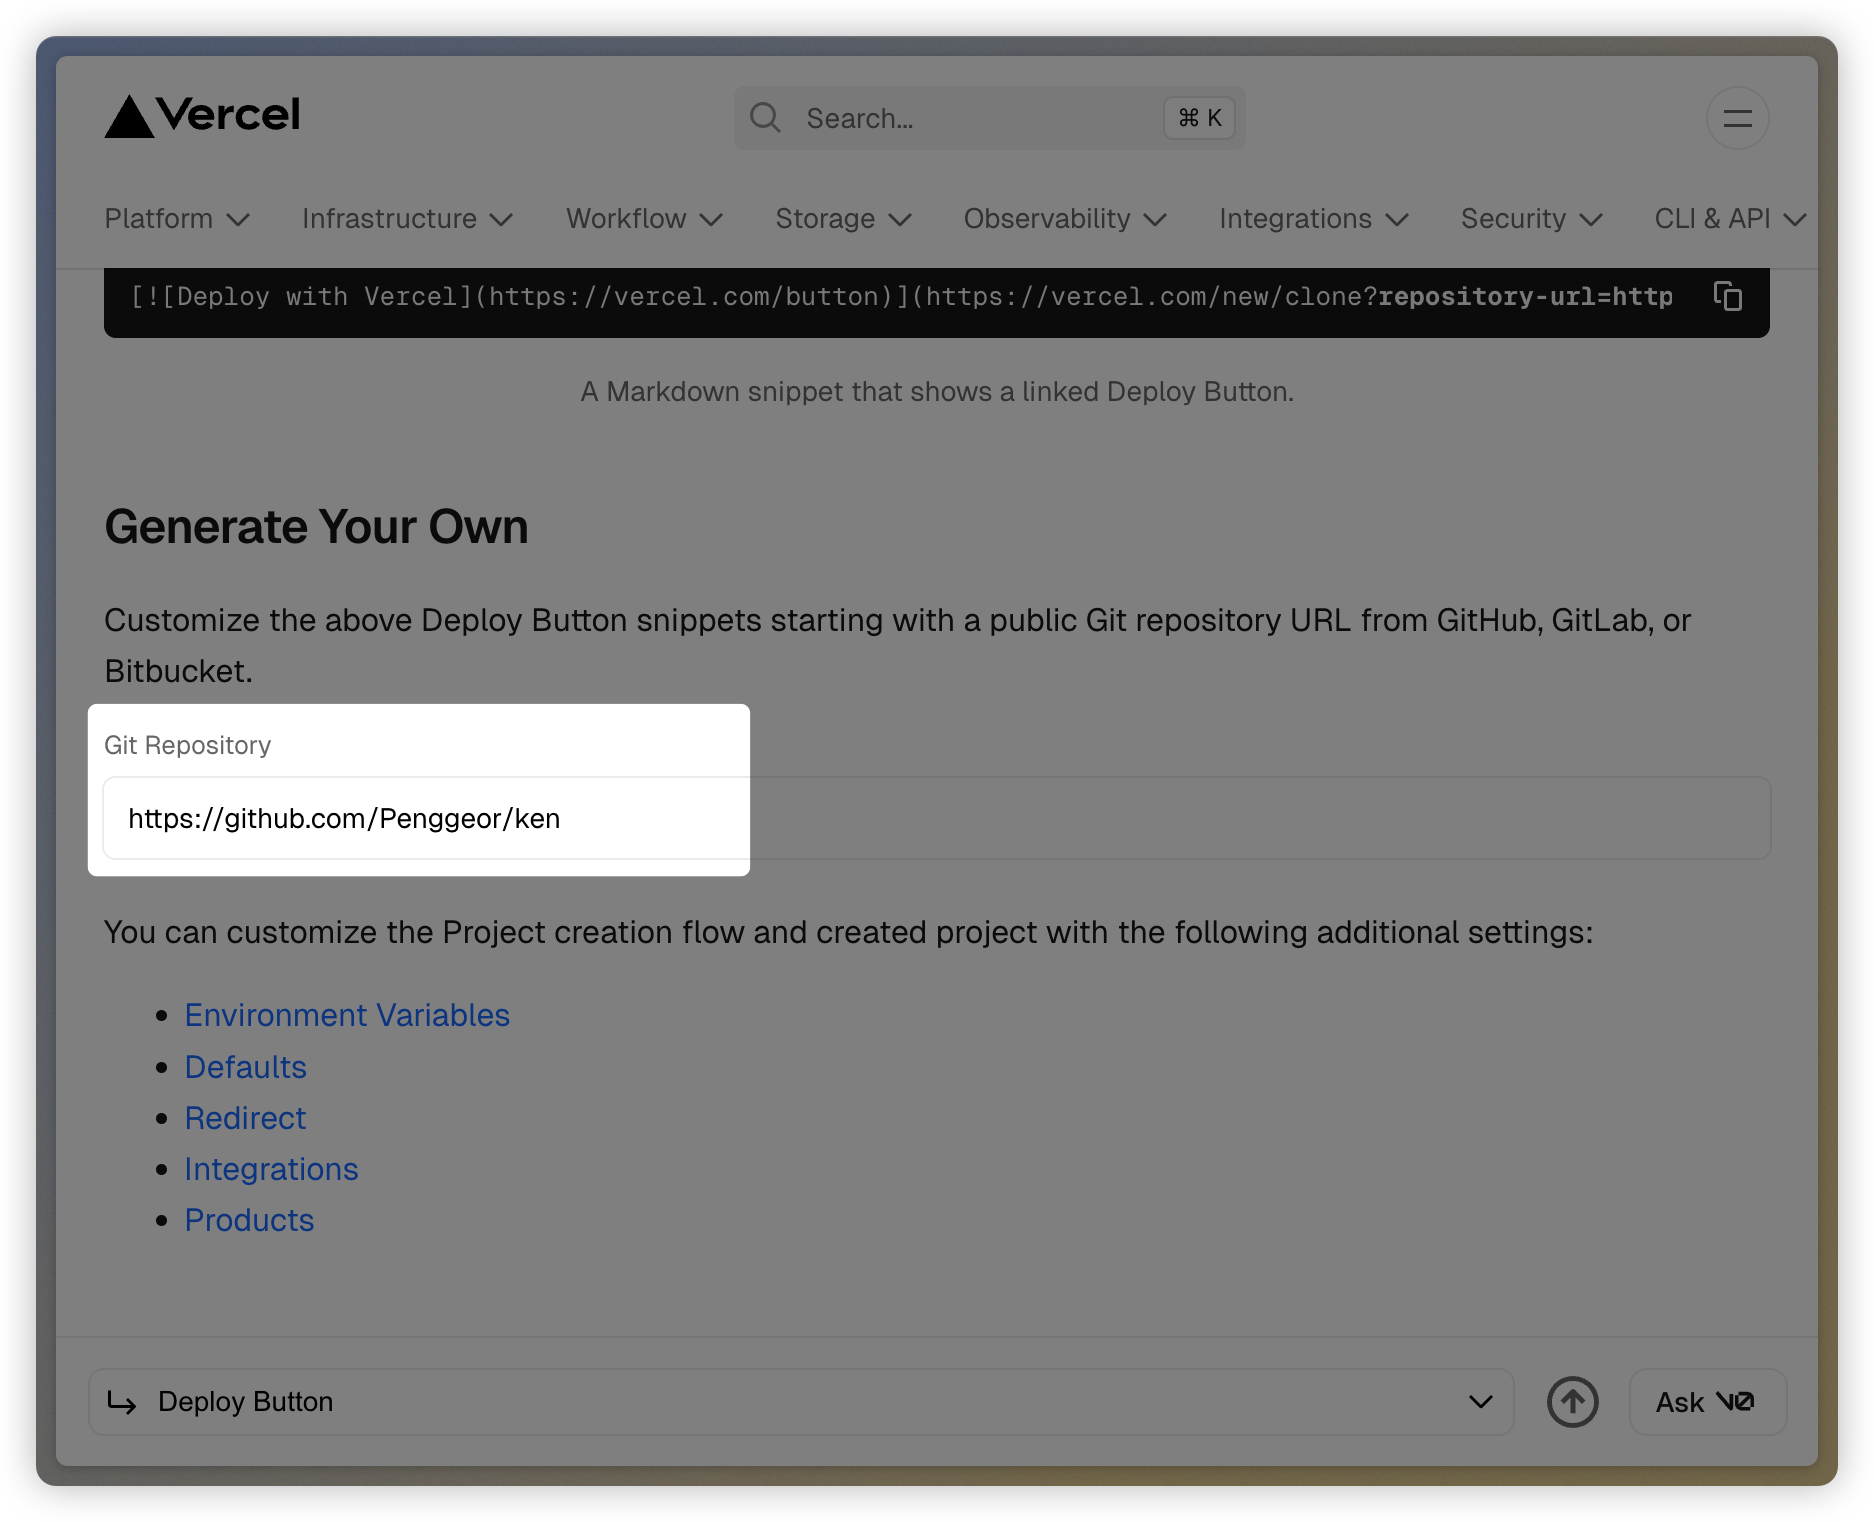Expand the CLI & API menu
The height and width of the screenshot is (1522, 1874).
click(1729, 219)
